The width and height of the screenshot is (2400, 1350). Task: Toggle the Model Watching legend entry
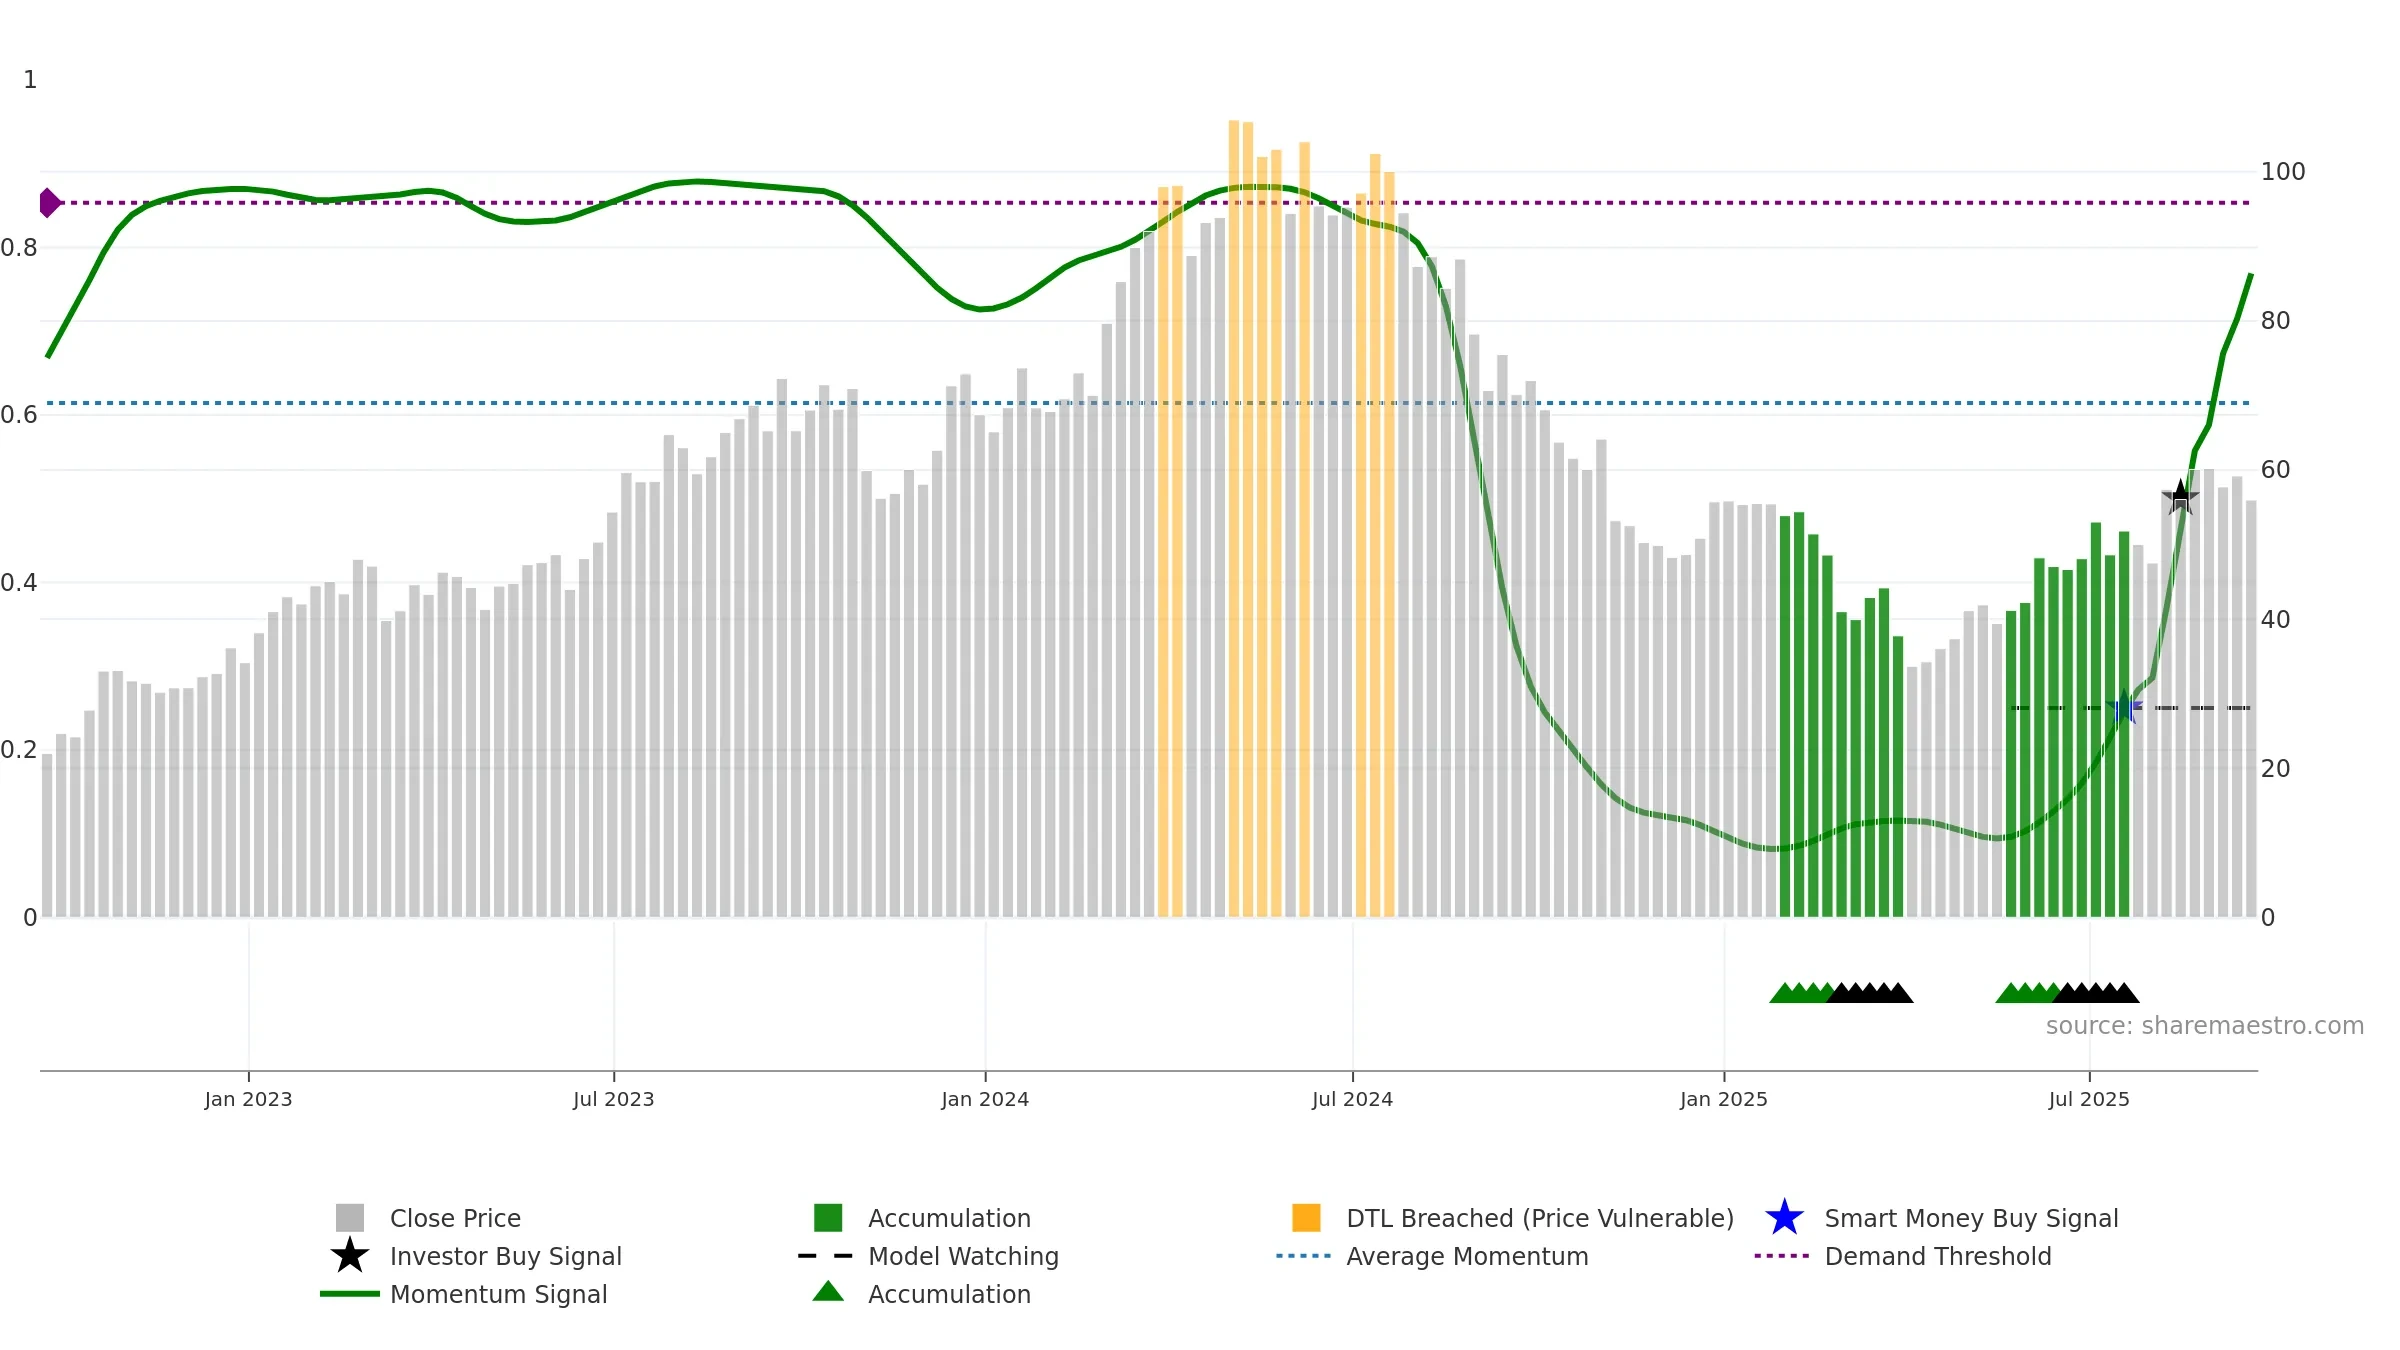[x=929, y=1256]
